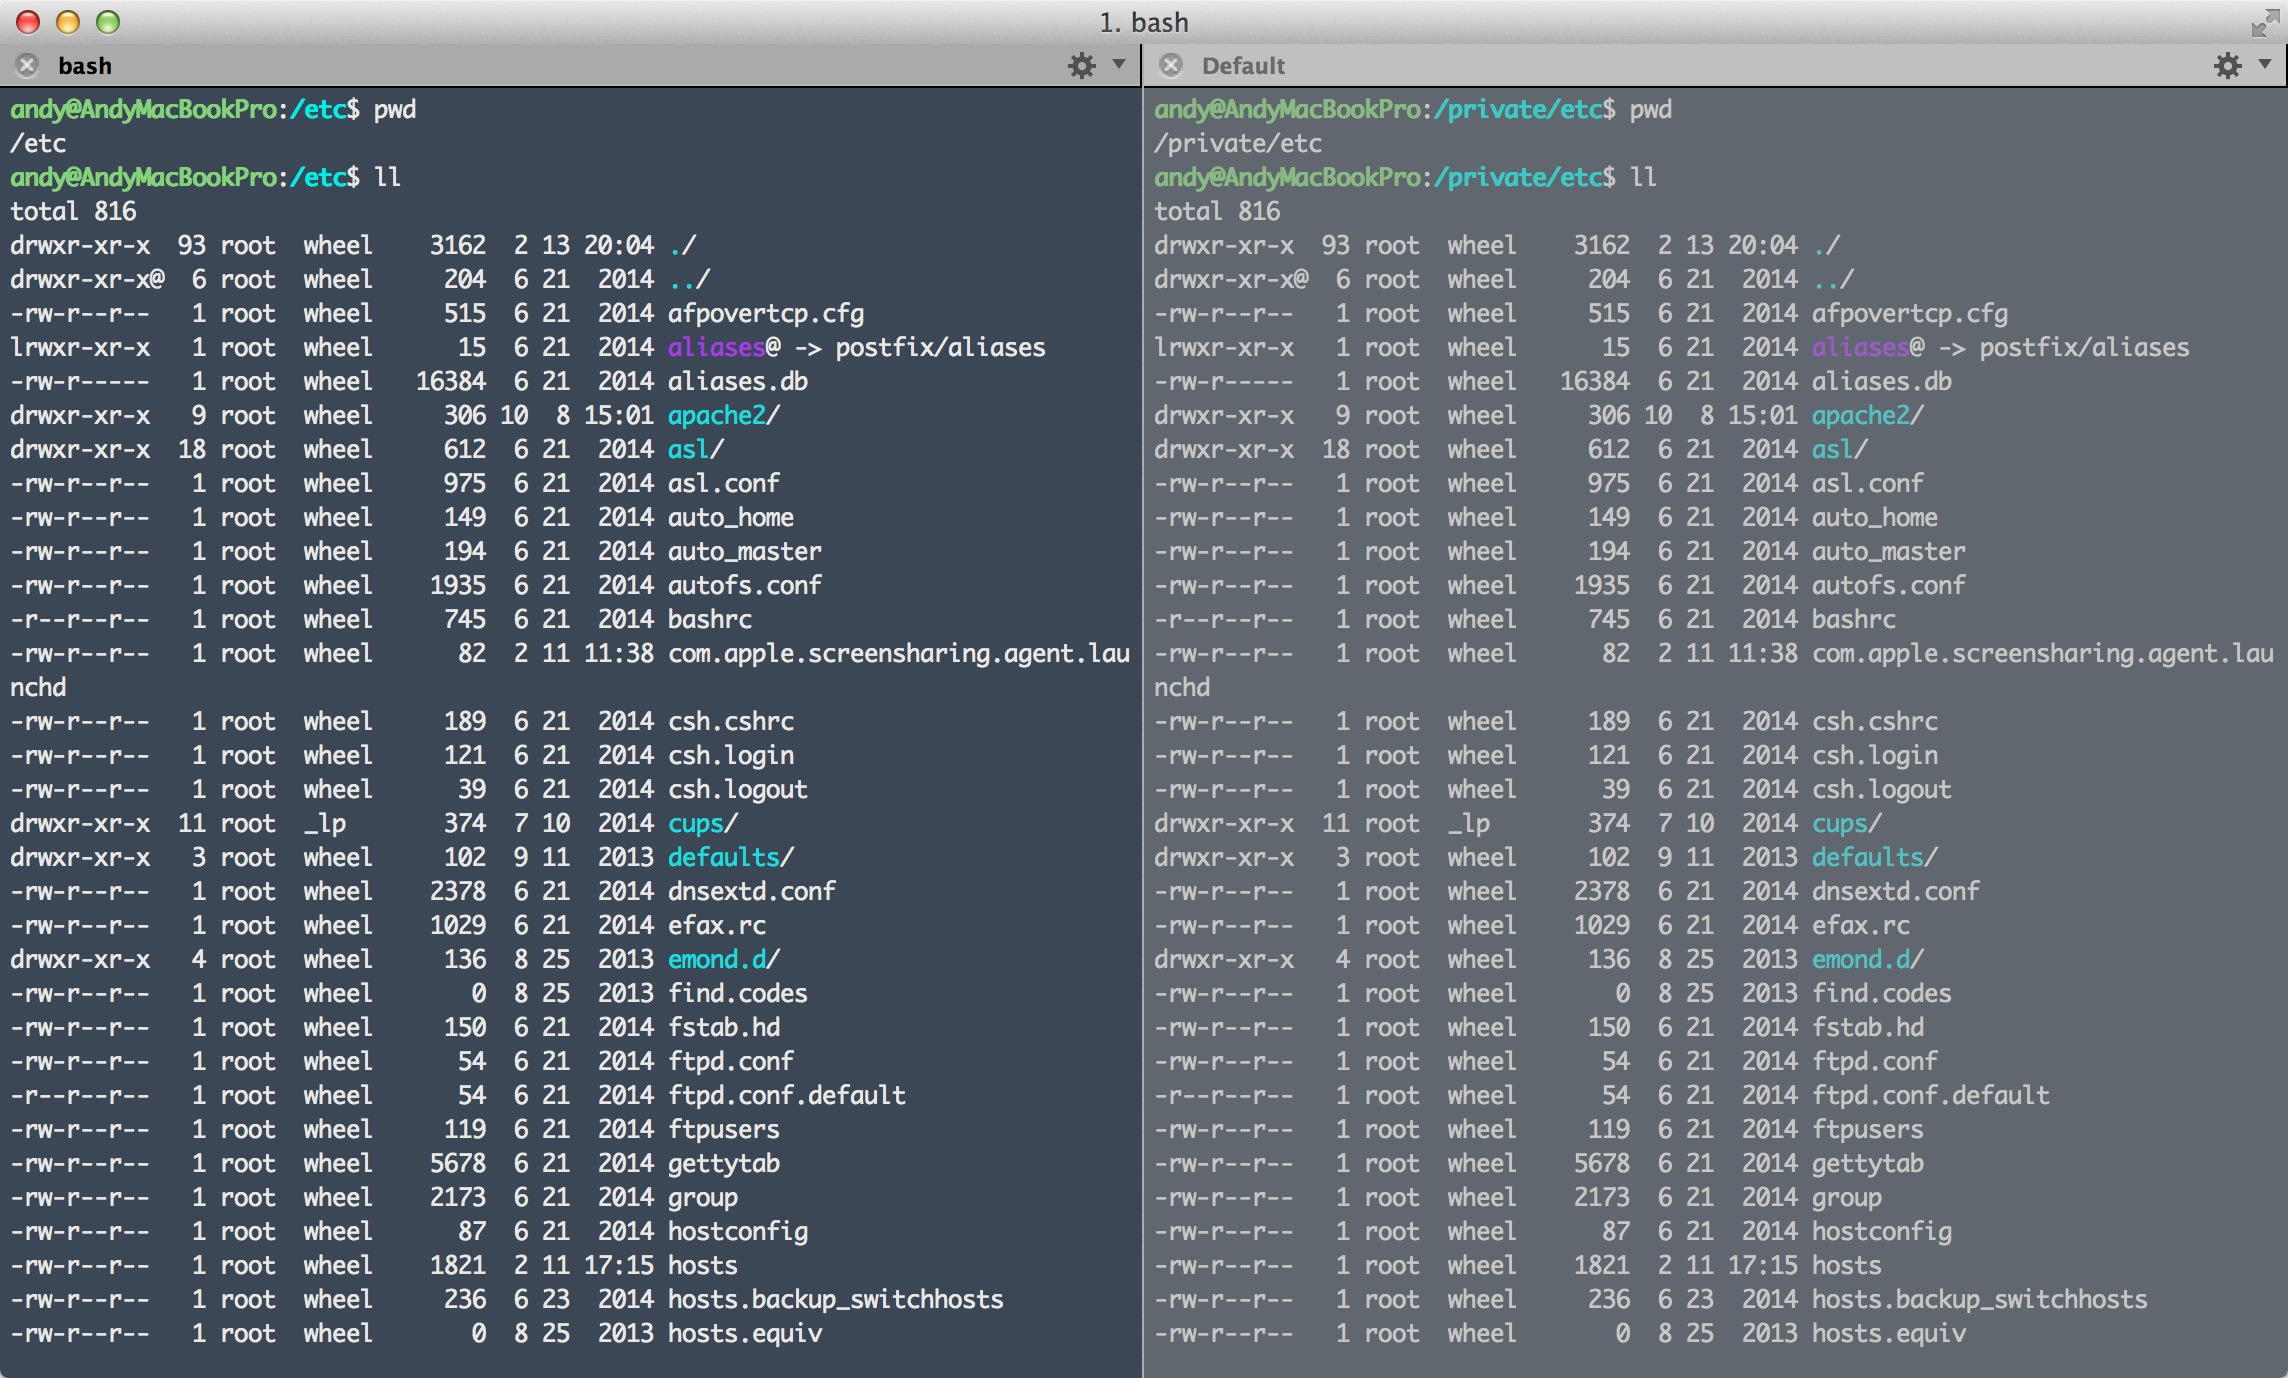
Task: Enter fullscreen using window corner arrows icon
Action: (x=2264, y=22)
